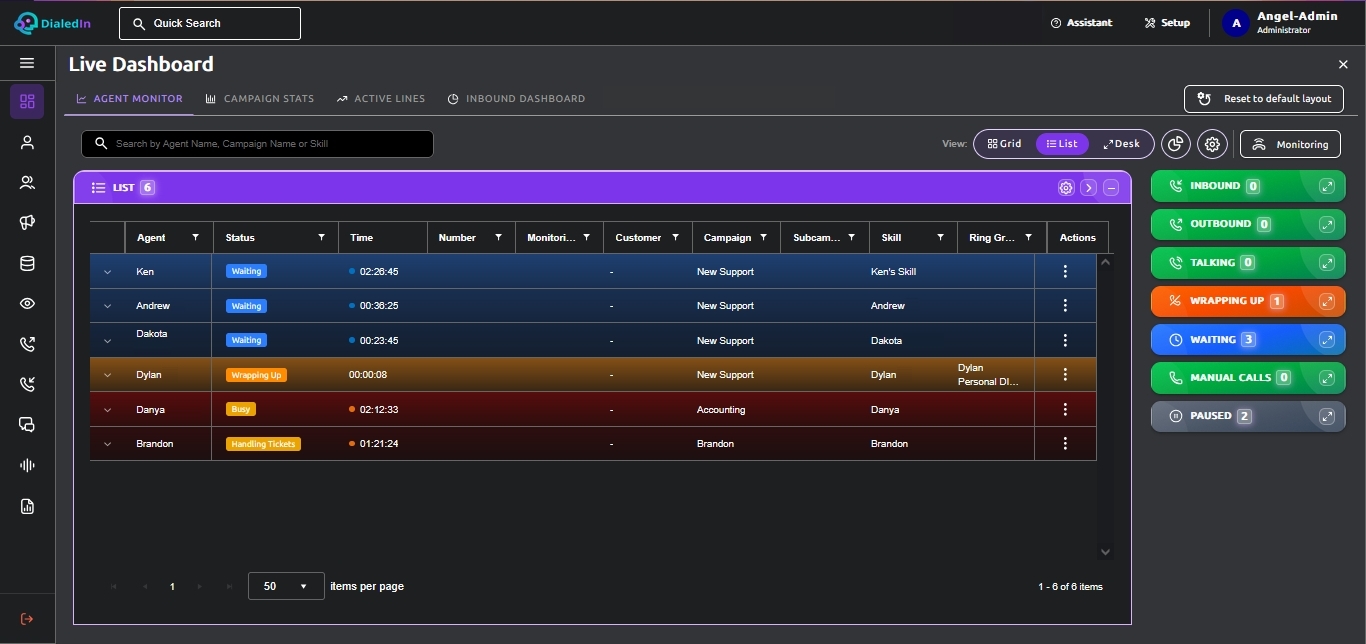The width and height of the screenshot is (1366, 644).
Task: Open the reports document icon in sidebar
Action: click(x=27, y=506)
